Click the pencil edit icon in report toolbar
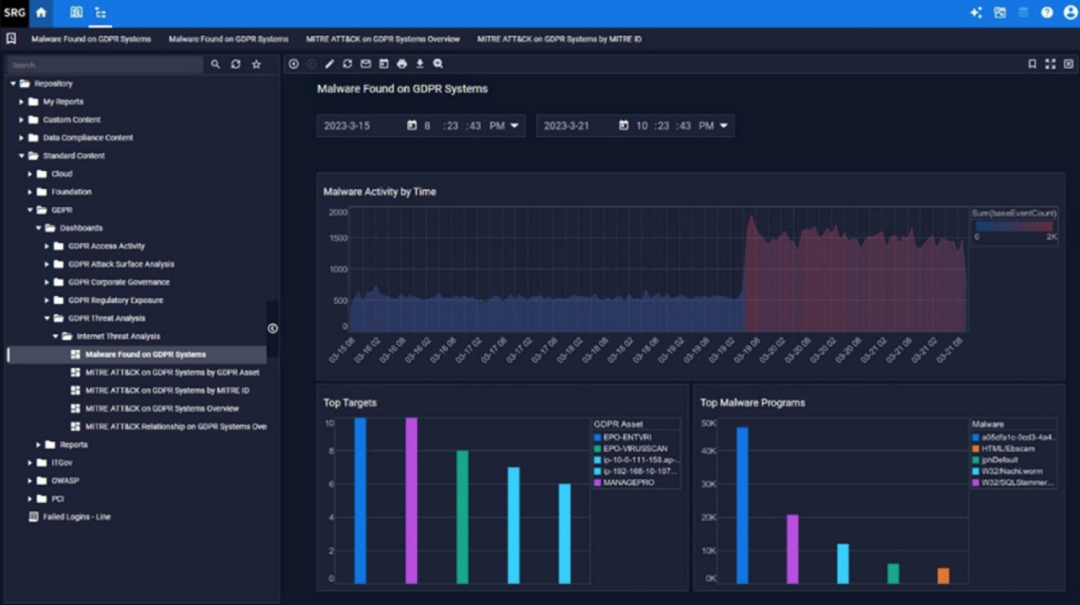This screenshot has width=1080, height=605. (x=329, y=64)
